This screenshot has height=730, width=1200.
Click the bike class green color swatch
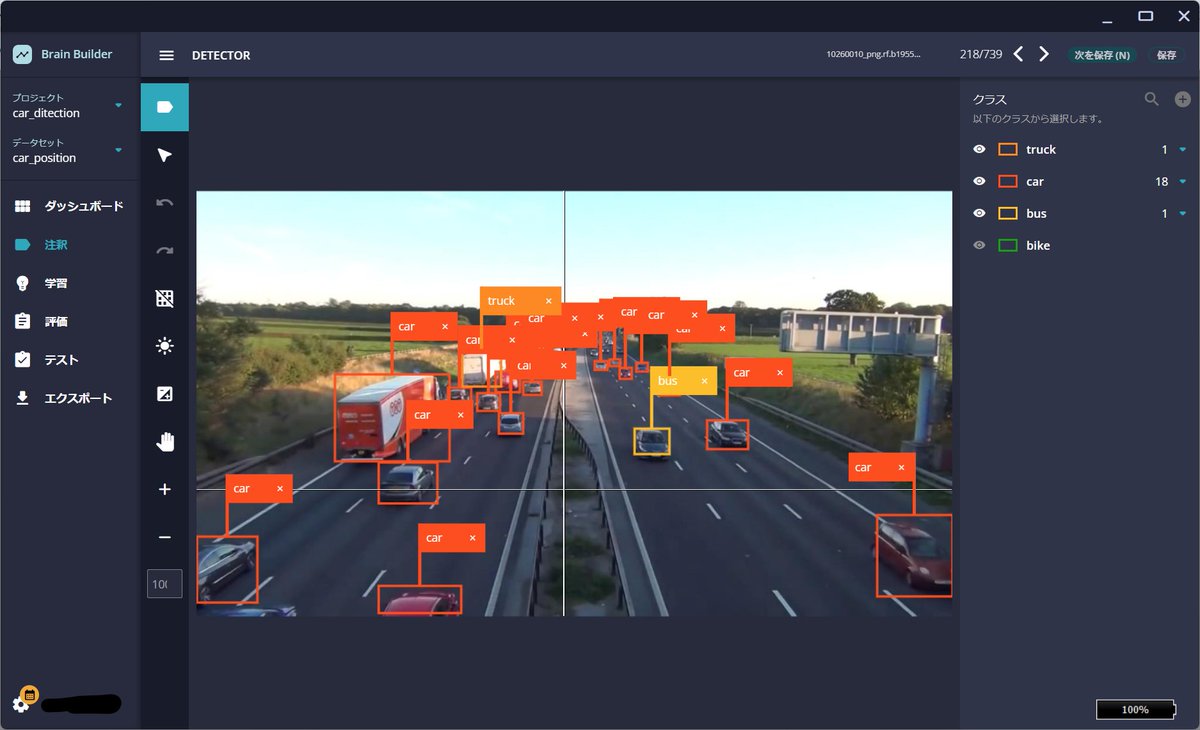1008,245
